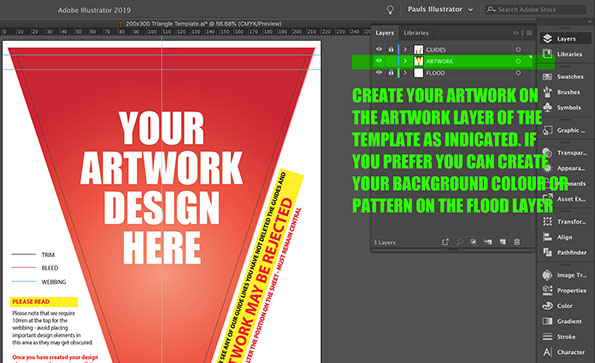Unlock the GUIDES layer
Screen dimensions: 595x363
[x=391, y=49]
